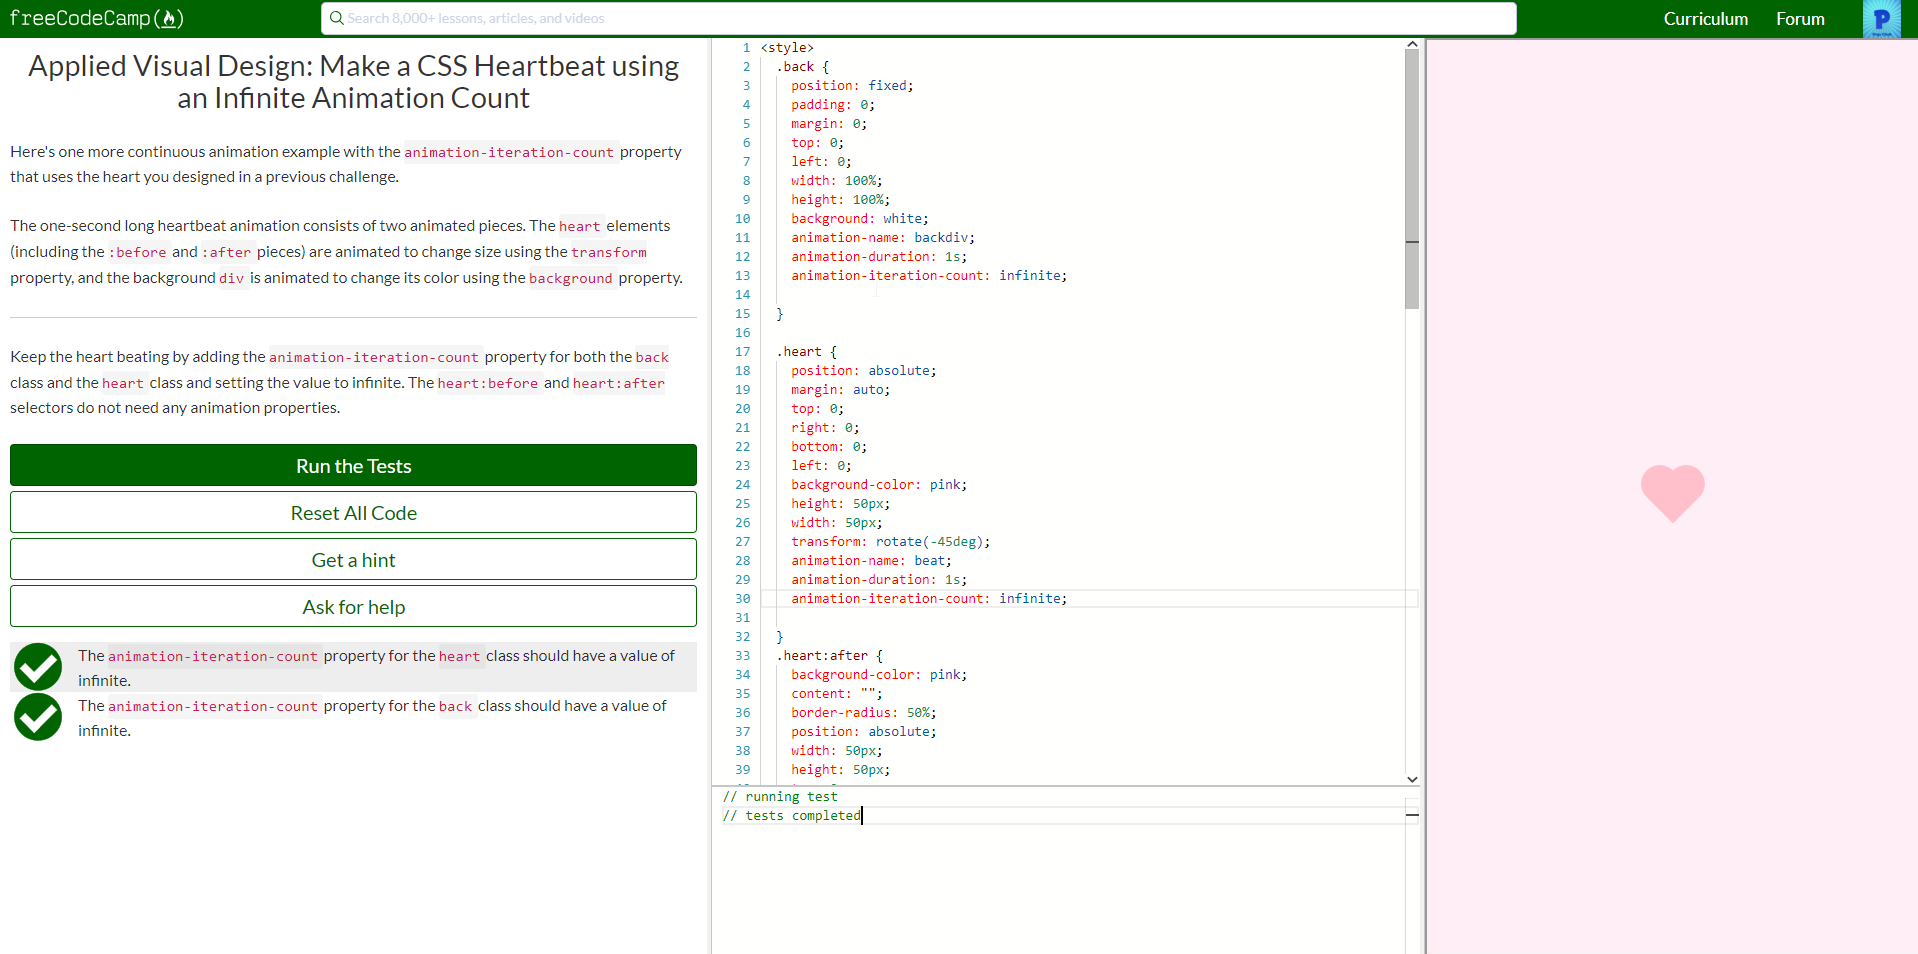This screenshot has height=954, width=1918.
Task: Click the back class test checkmark icon
Action: tap(38, 717)
